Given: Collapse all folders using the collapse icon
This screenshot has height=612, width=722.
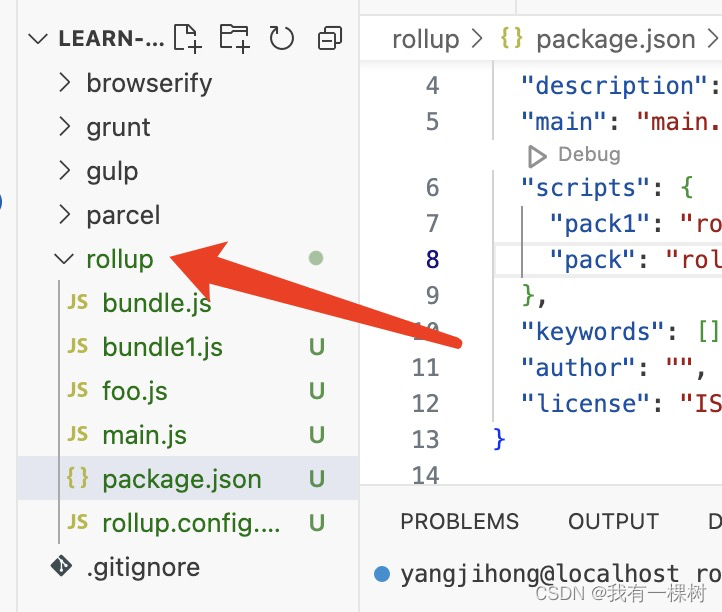Looking at the screenshot, I should click(x=330, y=38).
